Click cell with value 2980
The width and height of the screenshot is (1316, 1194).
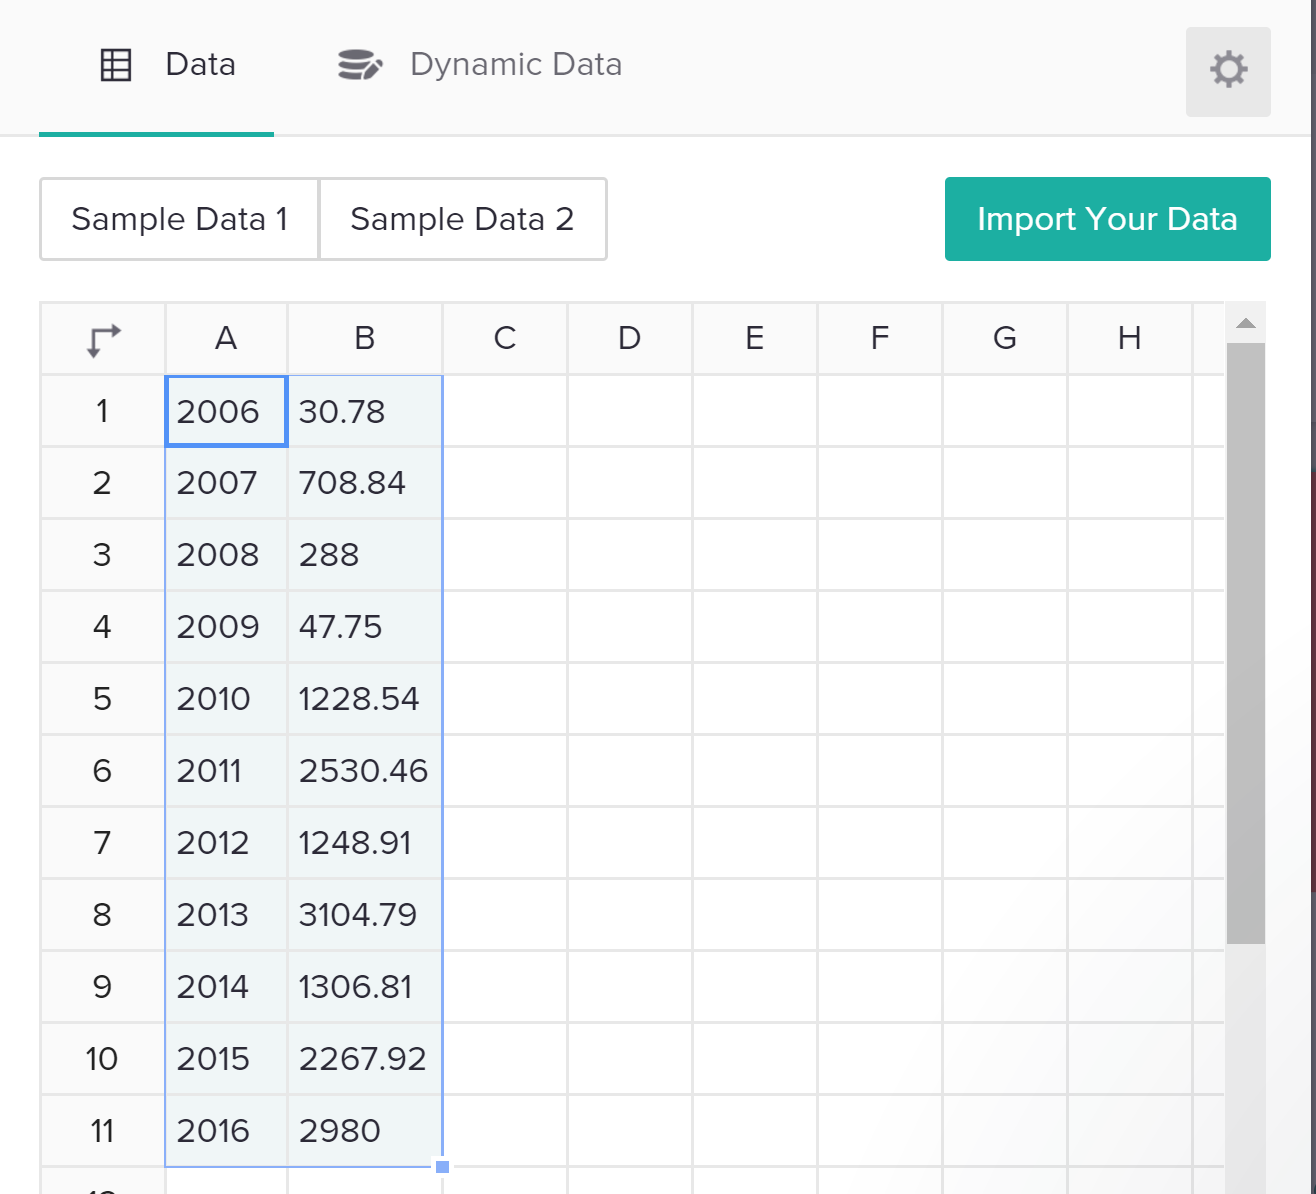click(x=365, y=1131)
